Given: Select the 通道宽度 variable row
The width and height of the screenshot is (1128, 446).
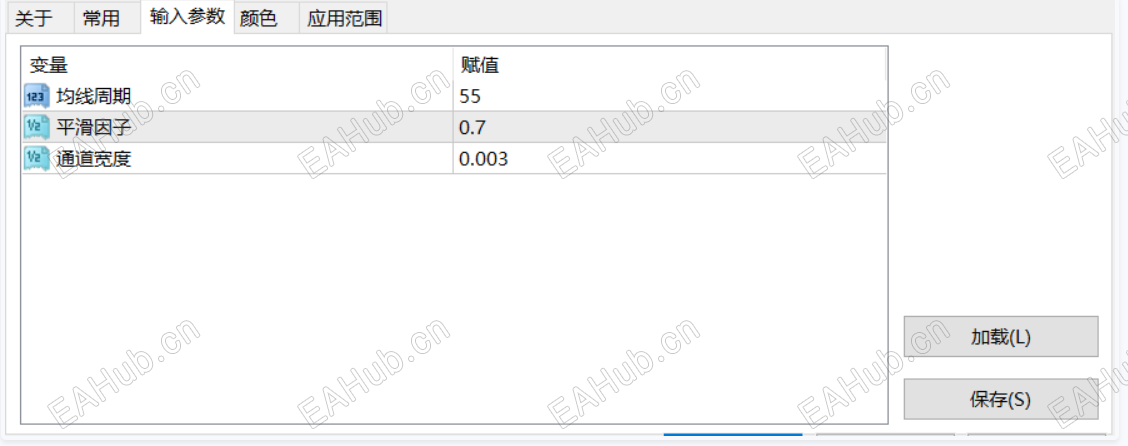Looking at the screenshot, I should click(454, 158).
